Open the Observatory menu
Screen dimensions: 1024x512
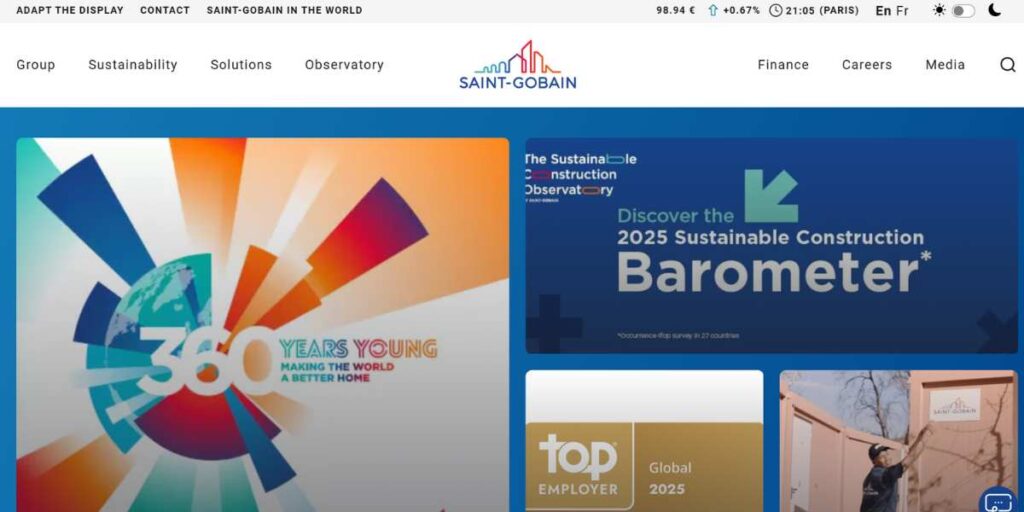pyautogui.click(x=344, y=65)
